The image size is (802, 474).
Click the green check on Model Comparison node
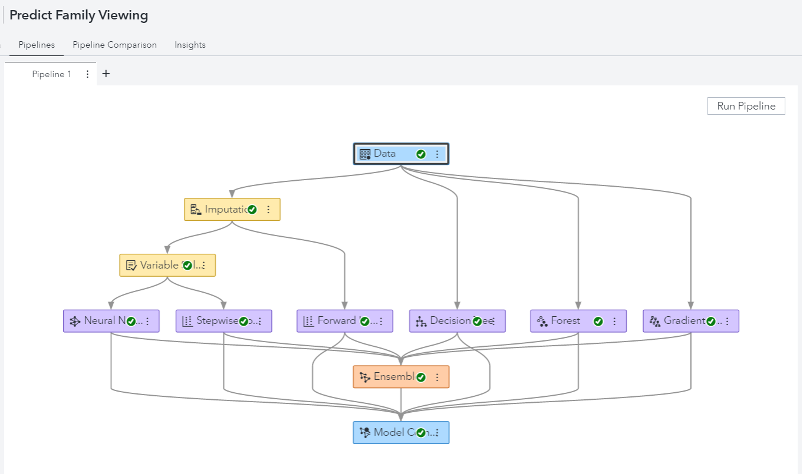click(421, 433)
